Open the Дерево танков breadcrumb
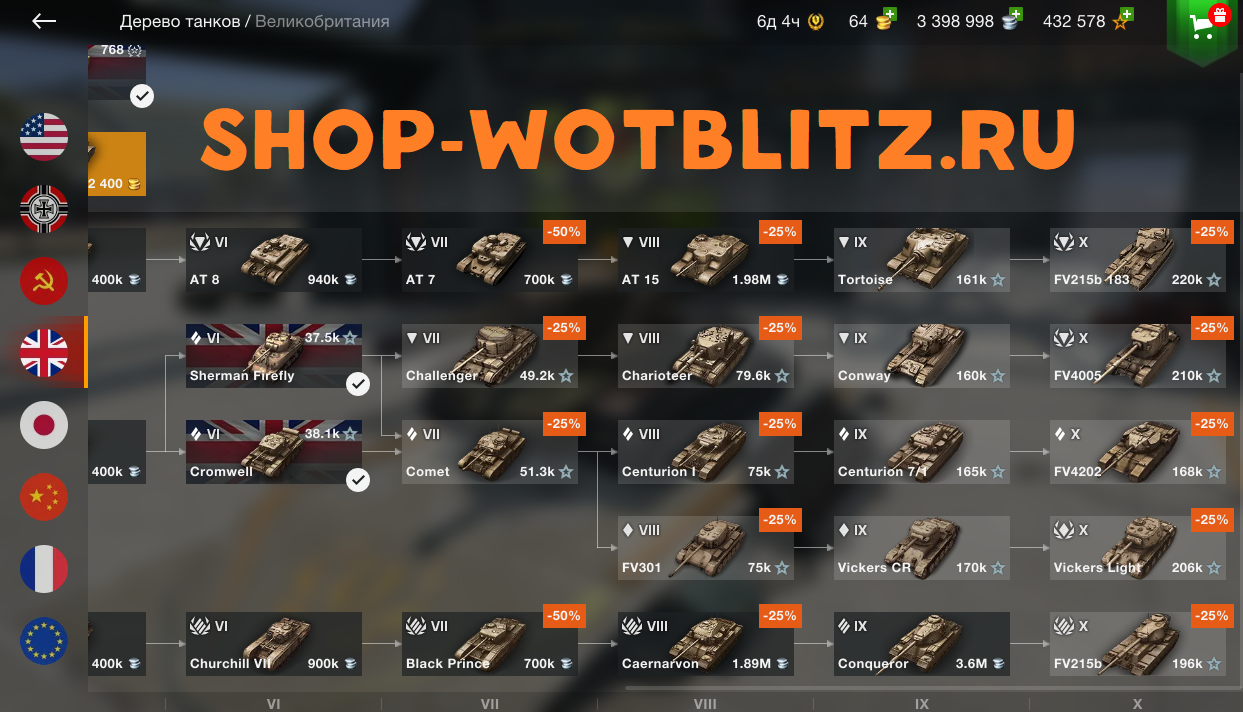 180,21
